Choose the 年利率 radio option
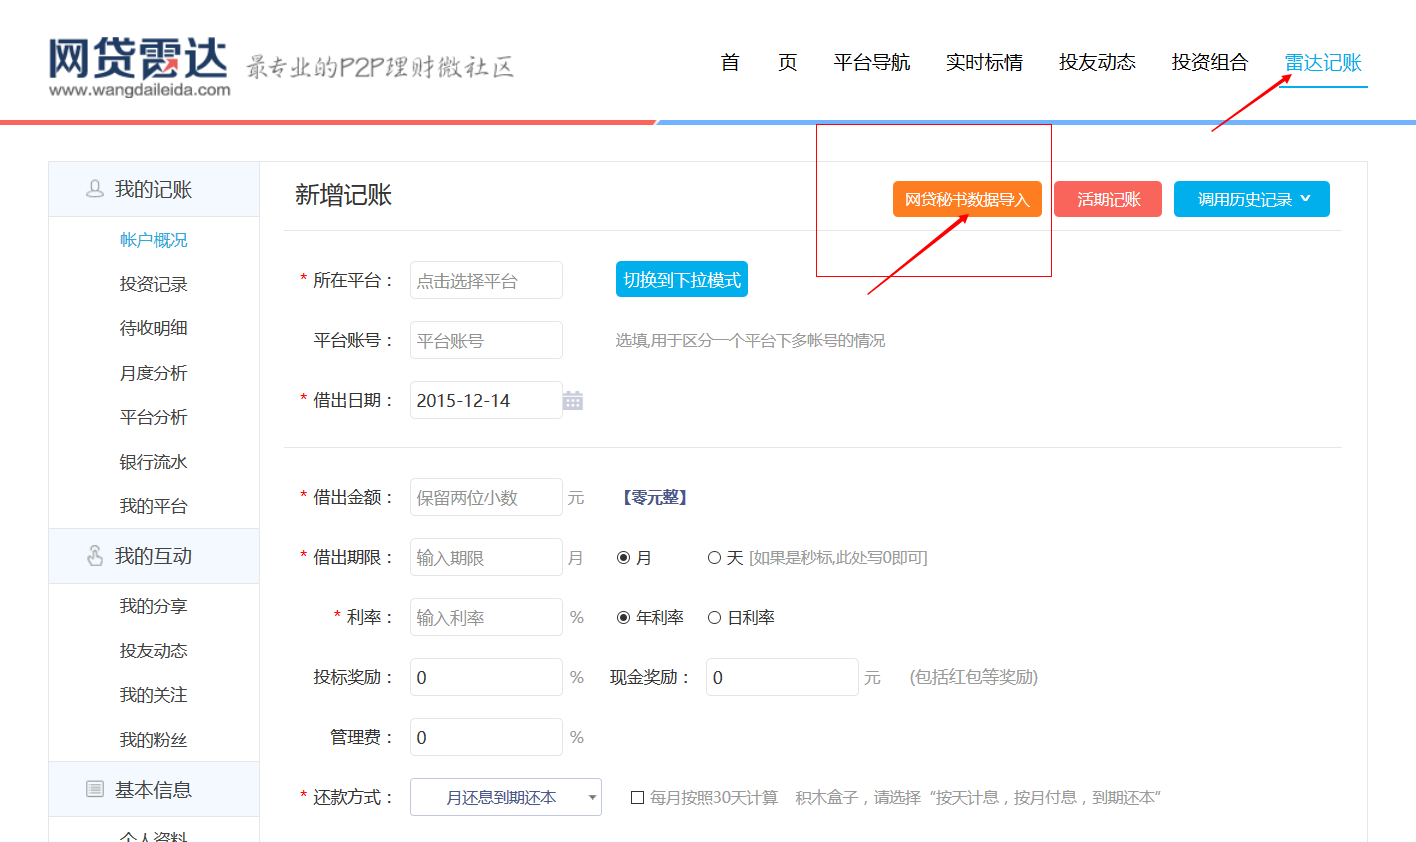This screenshot has height=842, width=1416. [623, 618]
